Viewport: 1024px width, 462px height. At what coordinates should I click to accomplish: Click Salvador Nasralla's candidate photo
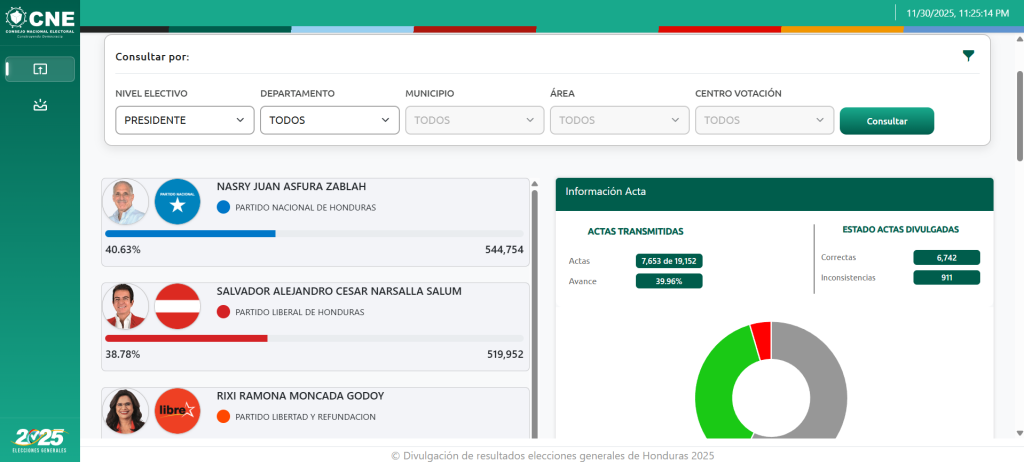(126, 306)
